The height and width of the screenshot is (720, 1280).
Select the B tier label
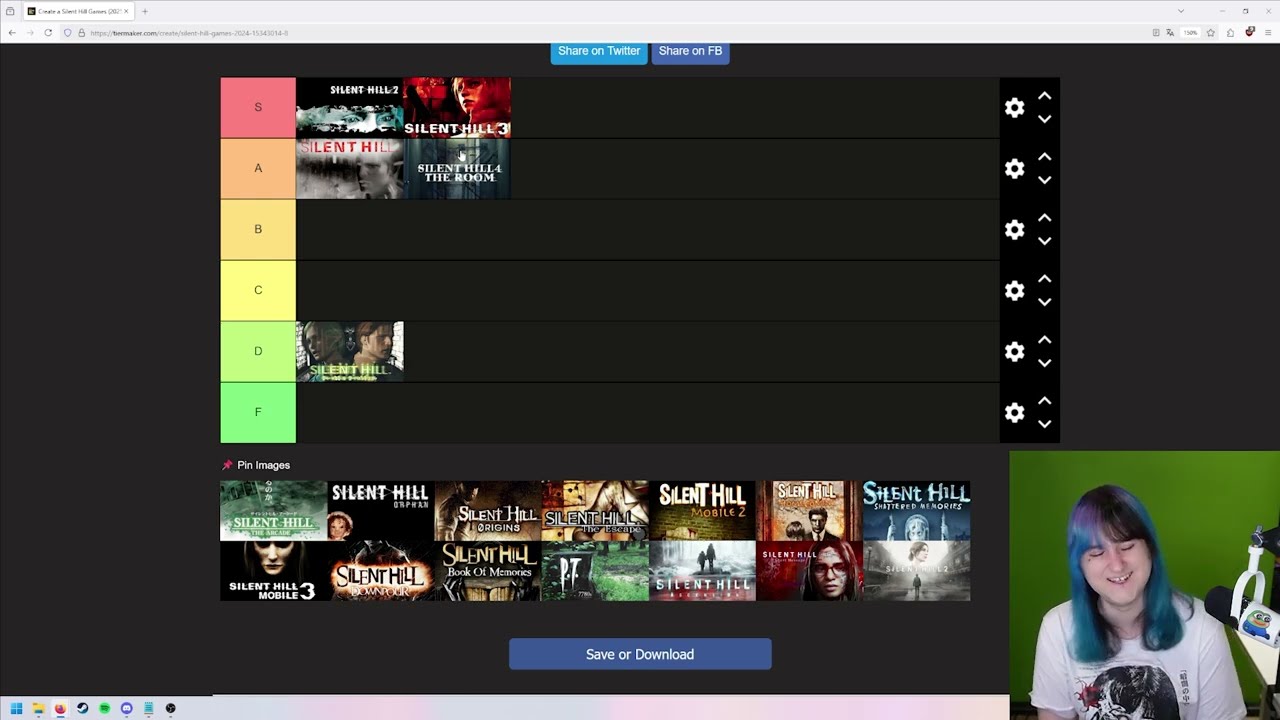(x=258, y=229)
